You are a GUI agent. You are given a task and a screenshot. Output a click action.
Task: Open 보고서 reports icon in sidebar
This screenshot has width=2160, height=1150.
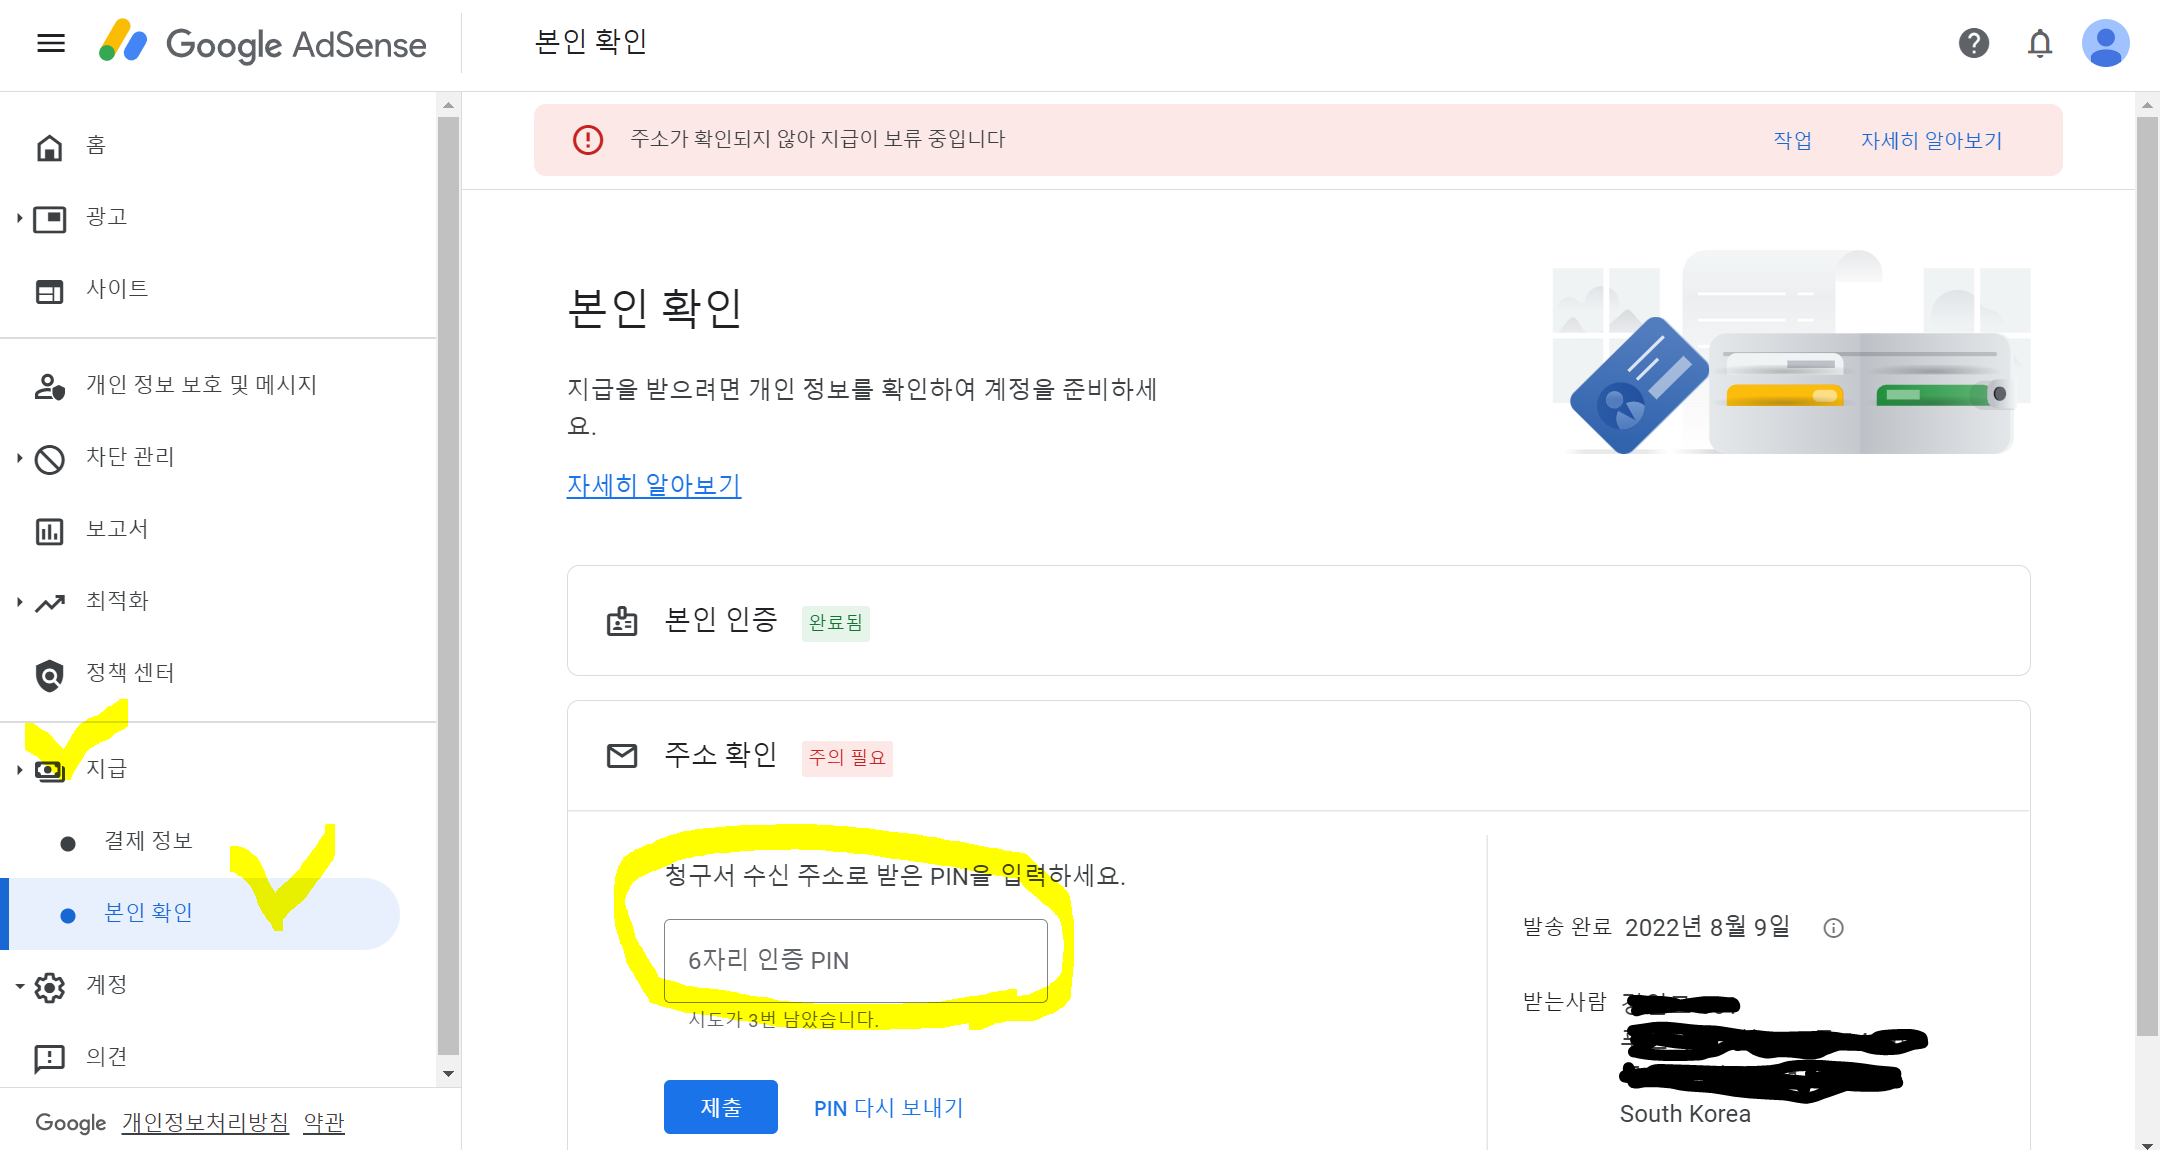click(49, 530)
